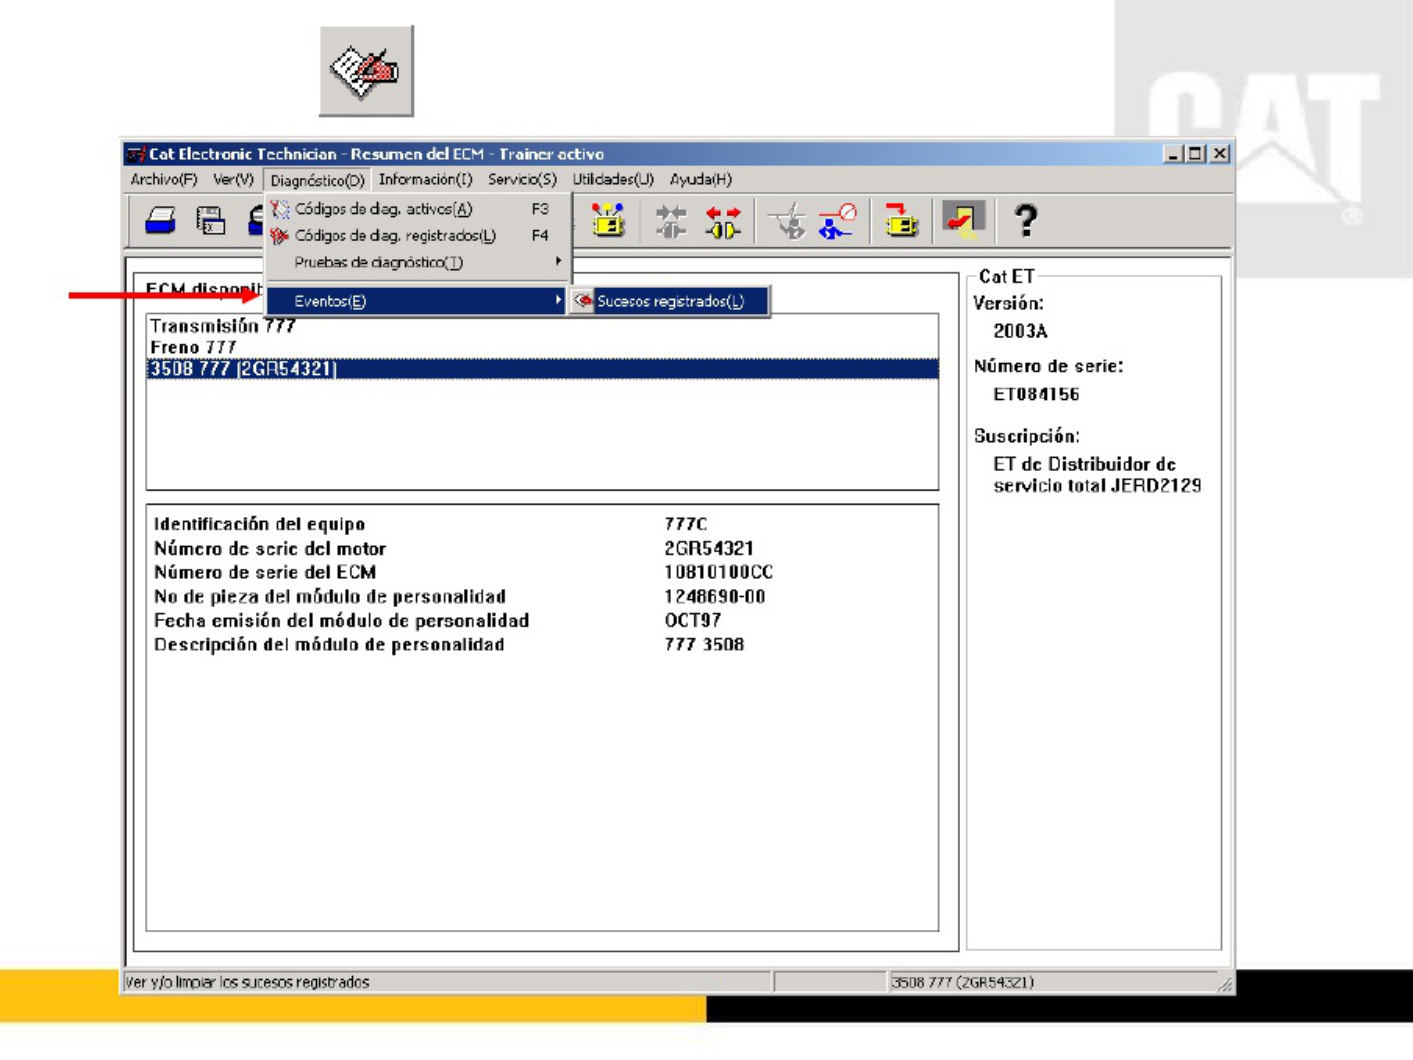The image size is (1413, 1060).
Task: Open the Utilidades(U) menu
Action: coord(613,180)
